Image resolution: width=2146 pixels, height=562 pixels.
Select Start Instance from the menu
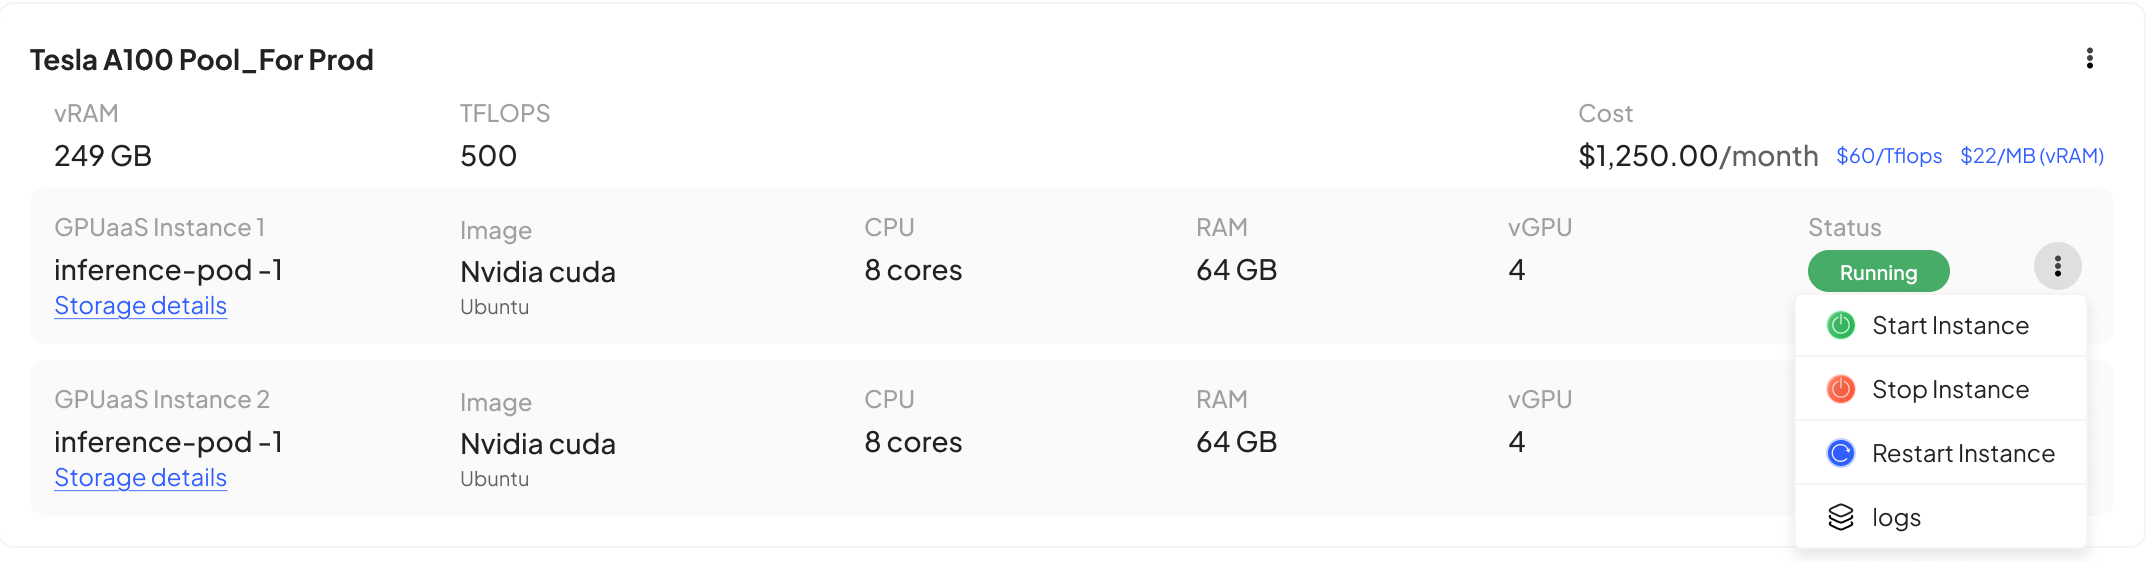pyautogui.click(x=1949, y=326)
